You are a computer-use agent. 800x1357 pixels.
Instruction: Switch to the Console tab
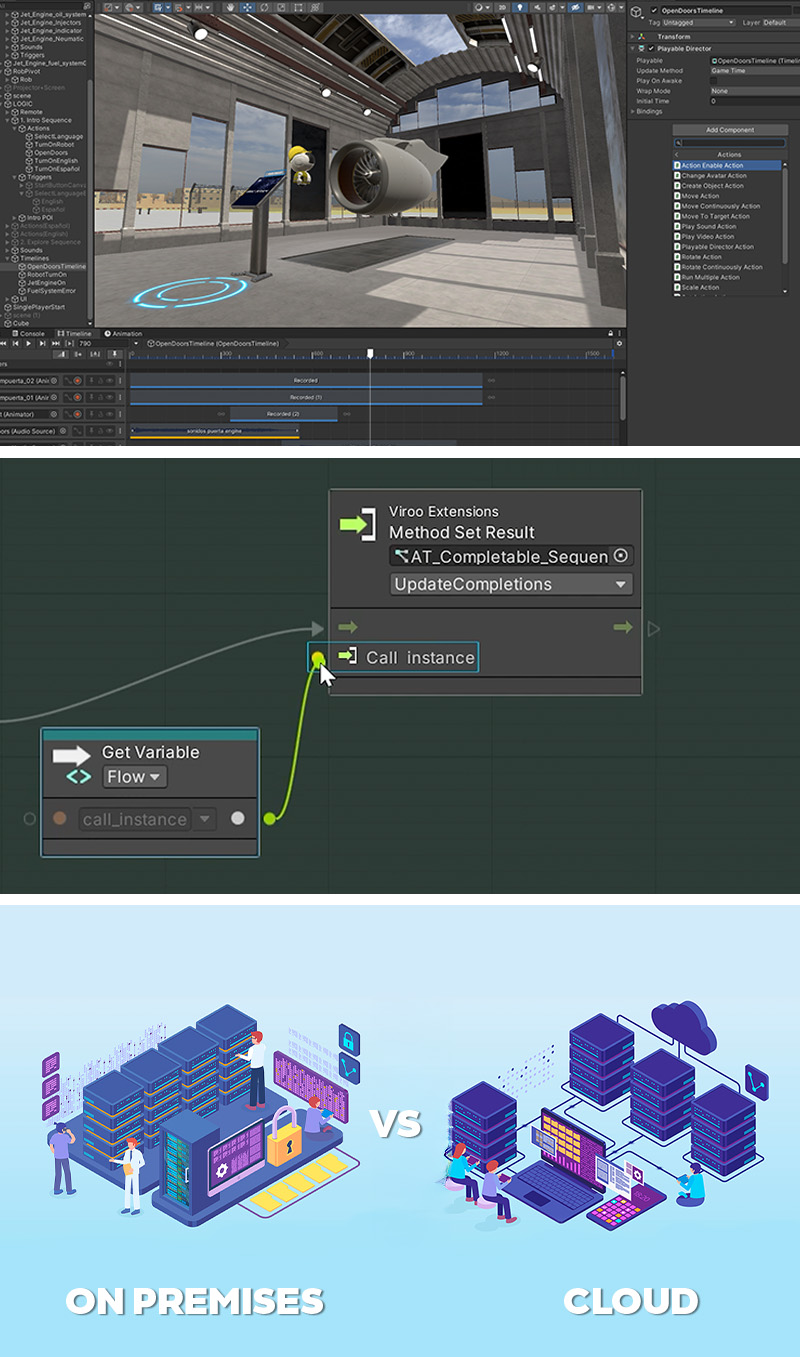coord(29,333)
